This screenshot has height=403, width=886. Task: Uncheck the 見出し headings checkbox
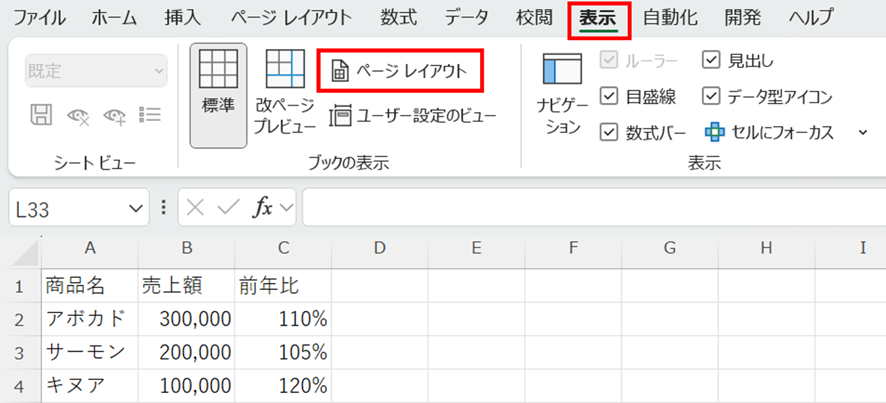[711, 60]
